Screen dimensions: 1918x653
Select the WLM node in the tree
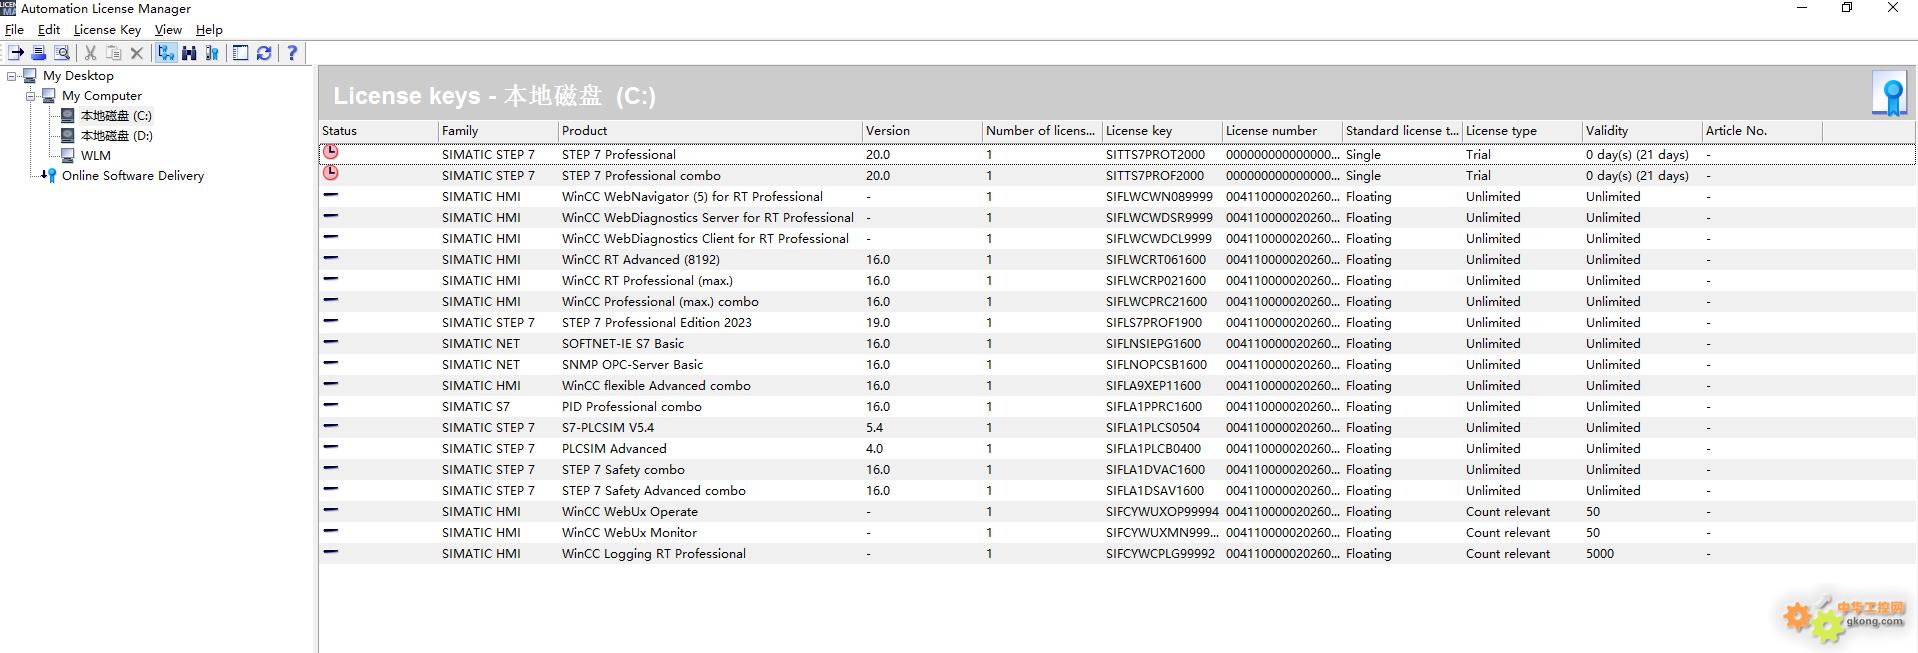coord(95,156)
